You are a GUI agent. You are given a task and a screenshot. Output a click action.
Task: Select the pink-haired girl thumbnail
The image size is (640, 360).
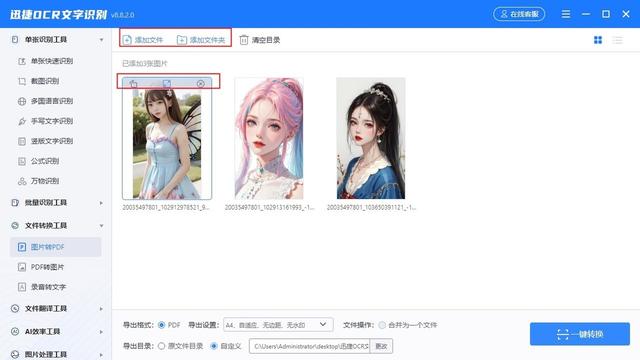[269, 138]
